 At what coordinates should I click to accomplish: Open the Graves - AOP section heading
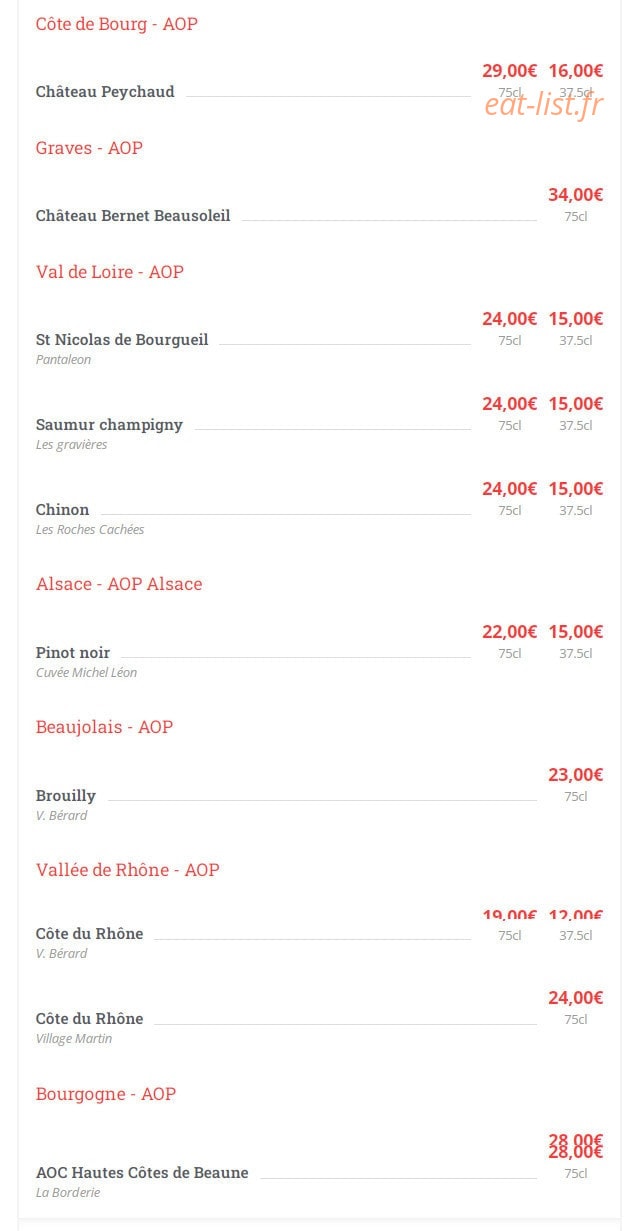(89, 148)
